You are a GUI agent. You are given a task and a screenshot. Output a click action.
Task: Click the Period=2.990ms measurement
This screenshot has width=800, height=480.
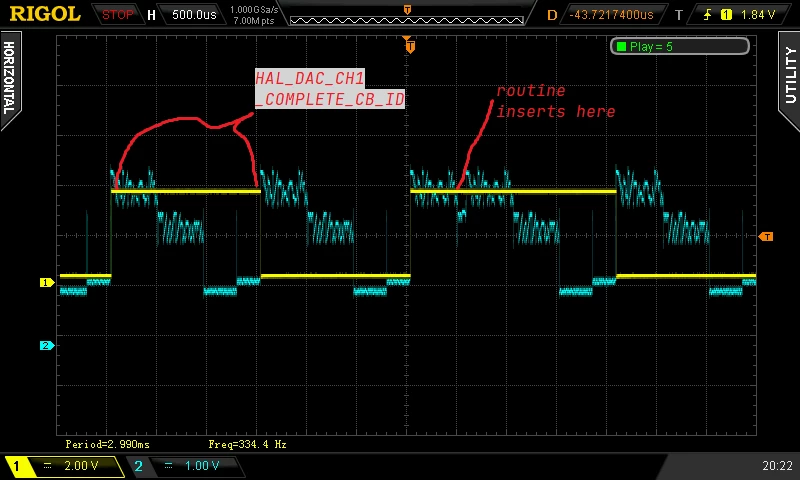108,444
